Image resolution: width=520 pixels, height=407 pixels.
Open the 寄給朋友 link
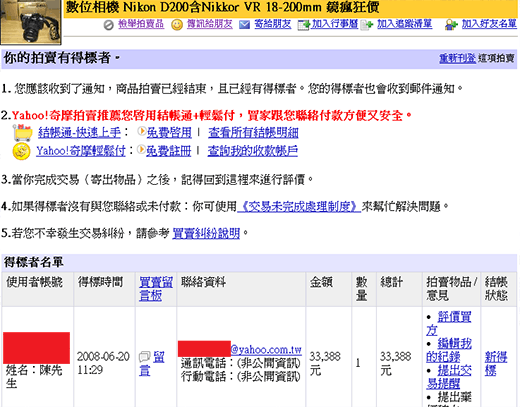click(x=273, y=24)
